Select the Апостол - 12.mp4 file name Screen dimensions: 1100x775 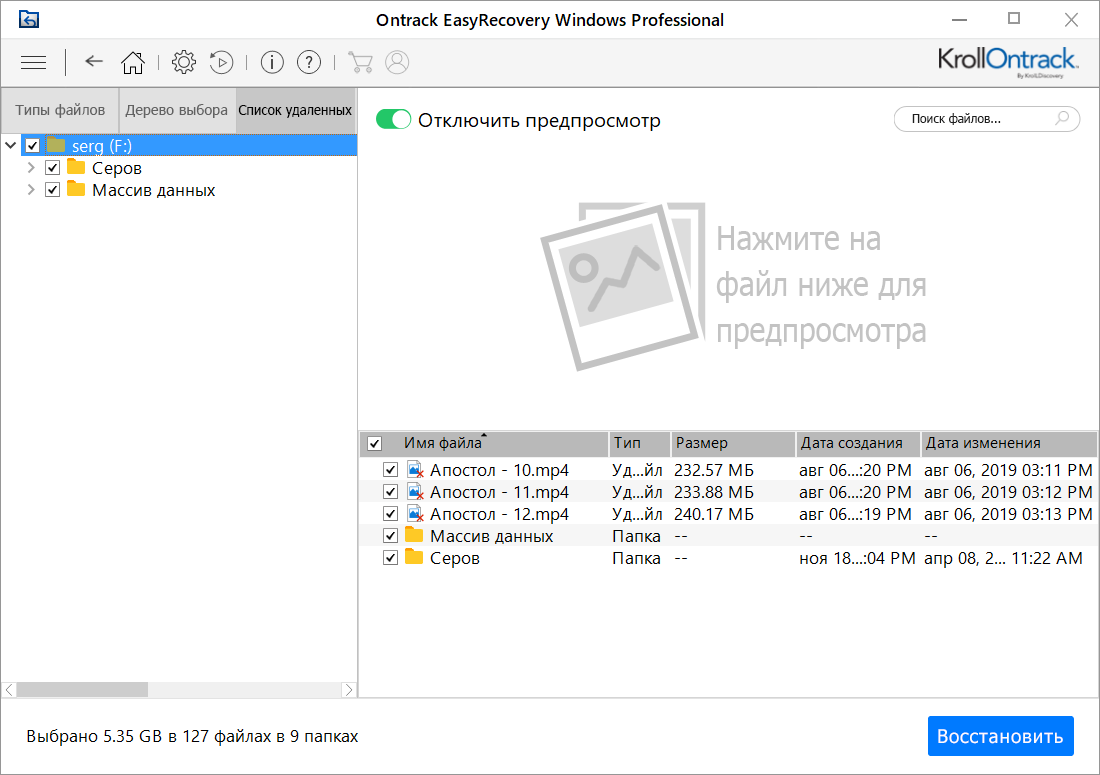(x=499, y=513)
